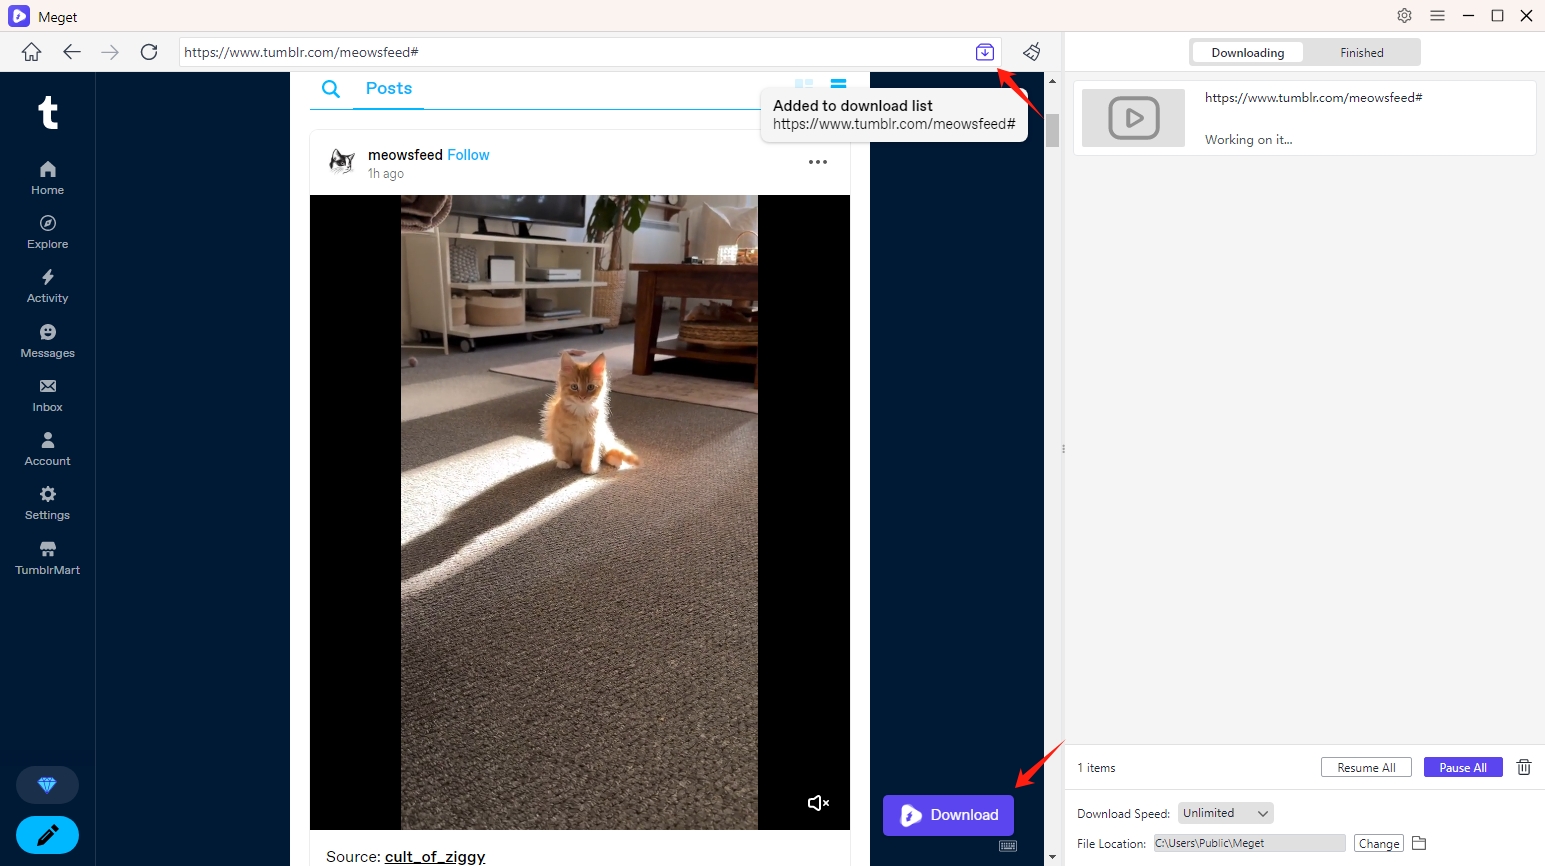Switch to list view layout icon
The width and height of the screenshot is (1545, 866).
click(839, 84)
